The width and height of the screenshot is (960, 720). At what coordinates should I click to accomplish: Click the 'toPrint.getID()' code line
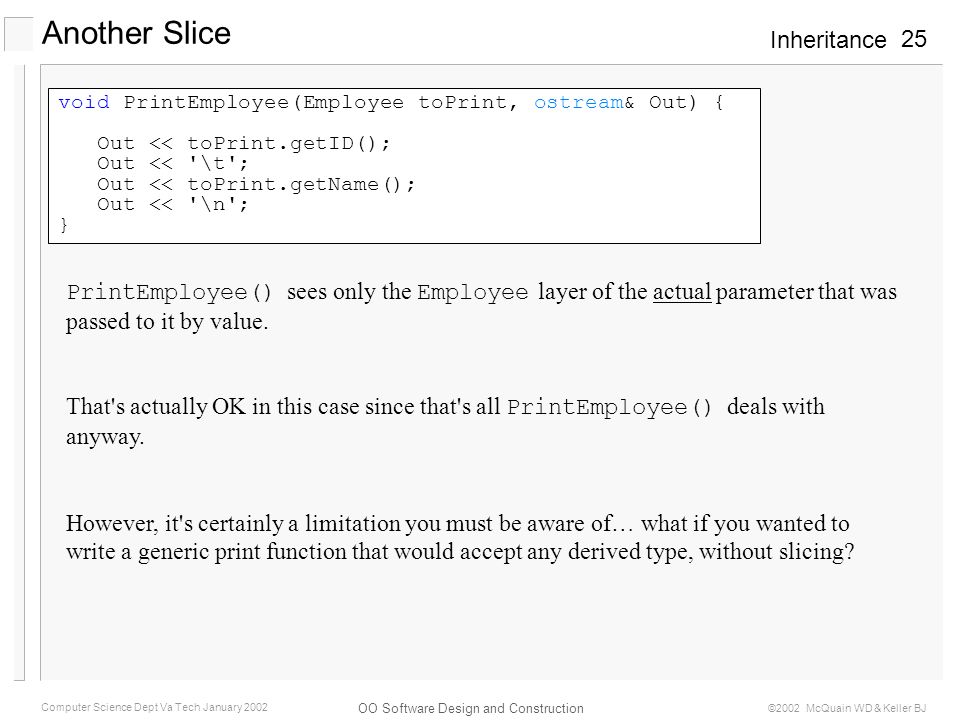(x=243, y=143)
